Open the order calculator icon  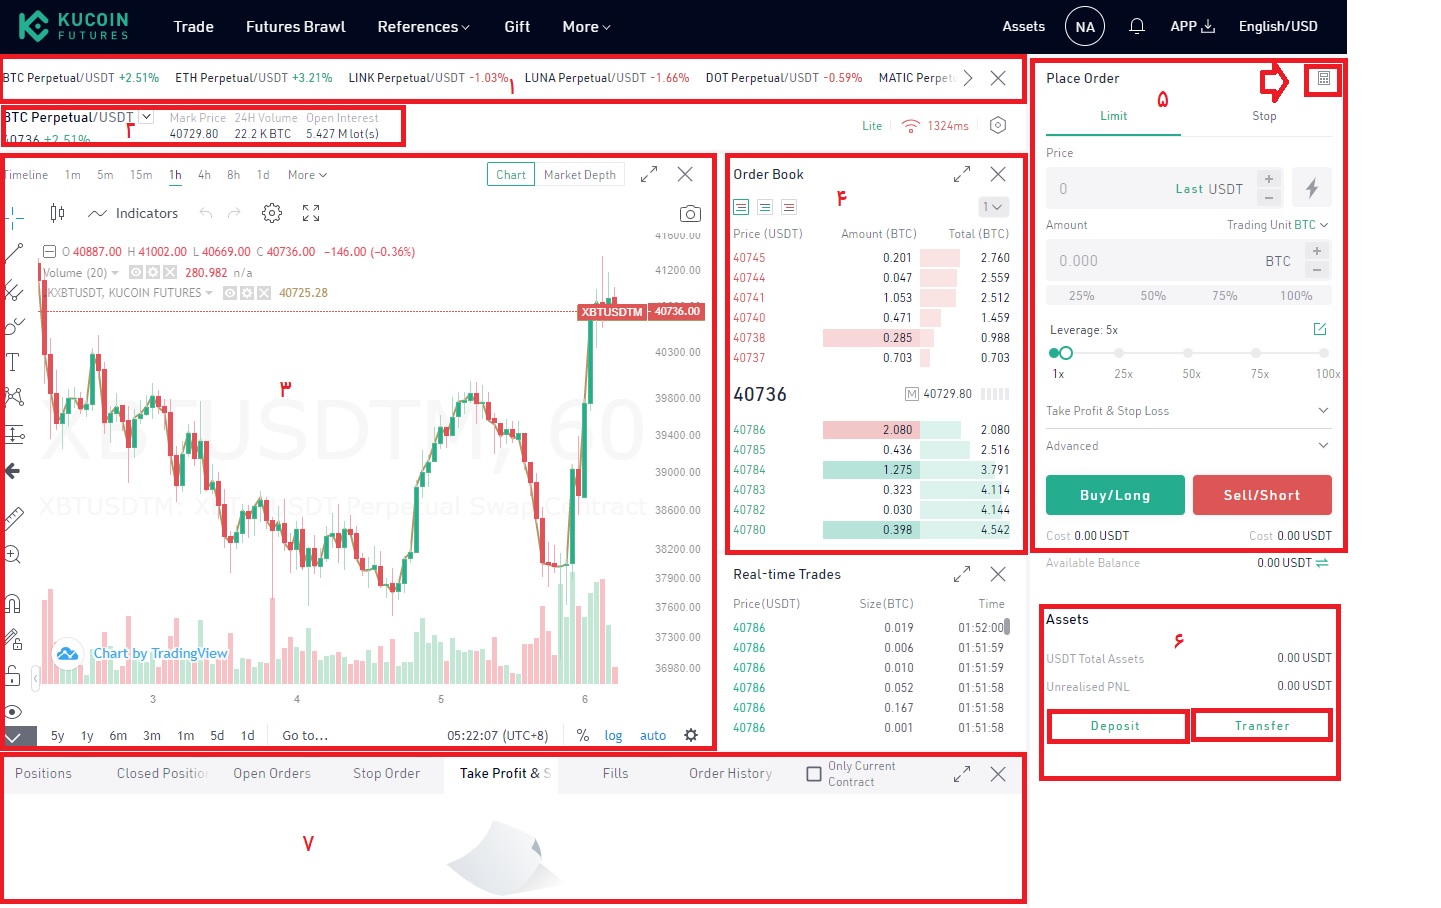(1323, 78)
